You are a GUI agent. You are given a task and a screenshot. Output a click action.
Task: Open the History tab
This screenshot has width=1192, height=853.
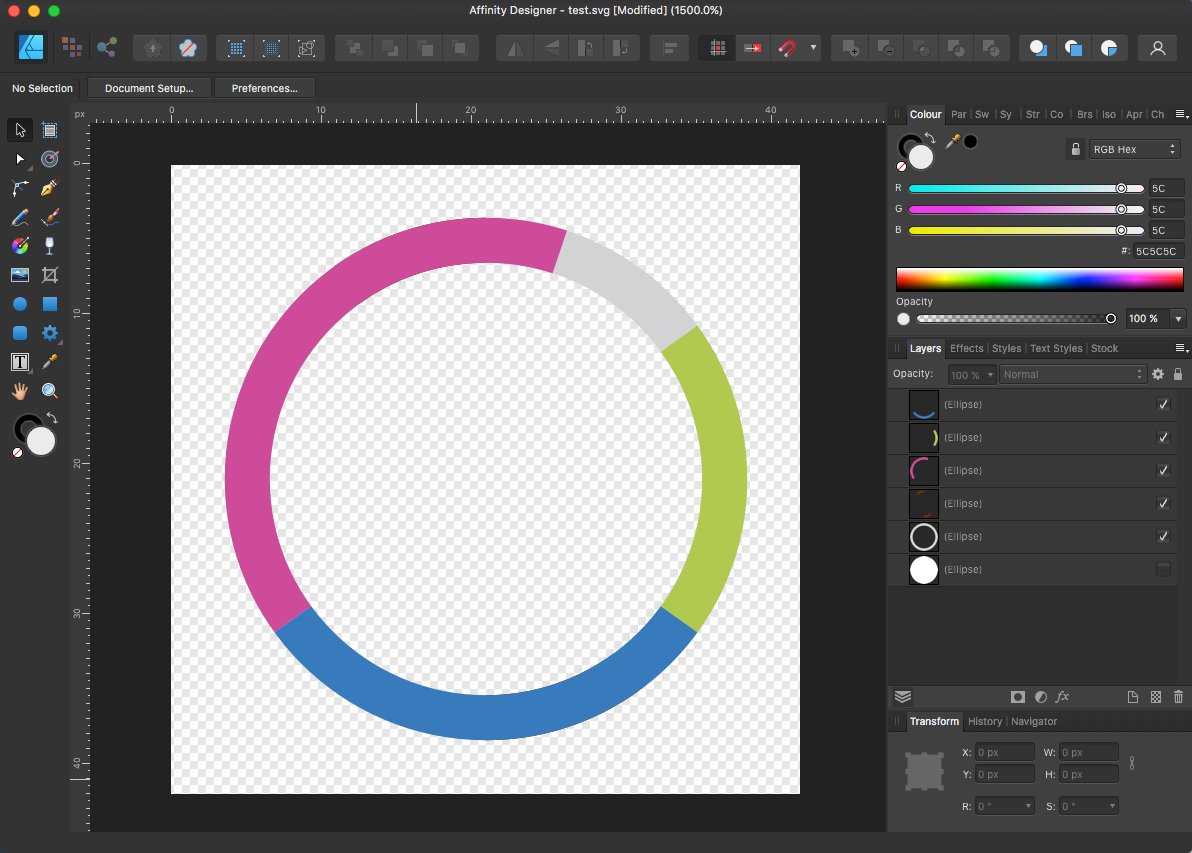pyautogui.click(x=985, y=721)
